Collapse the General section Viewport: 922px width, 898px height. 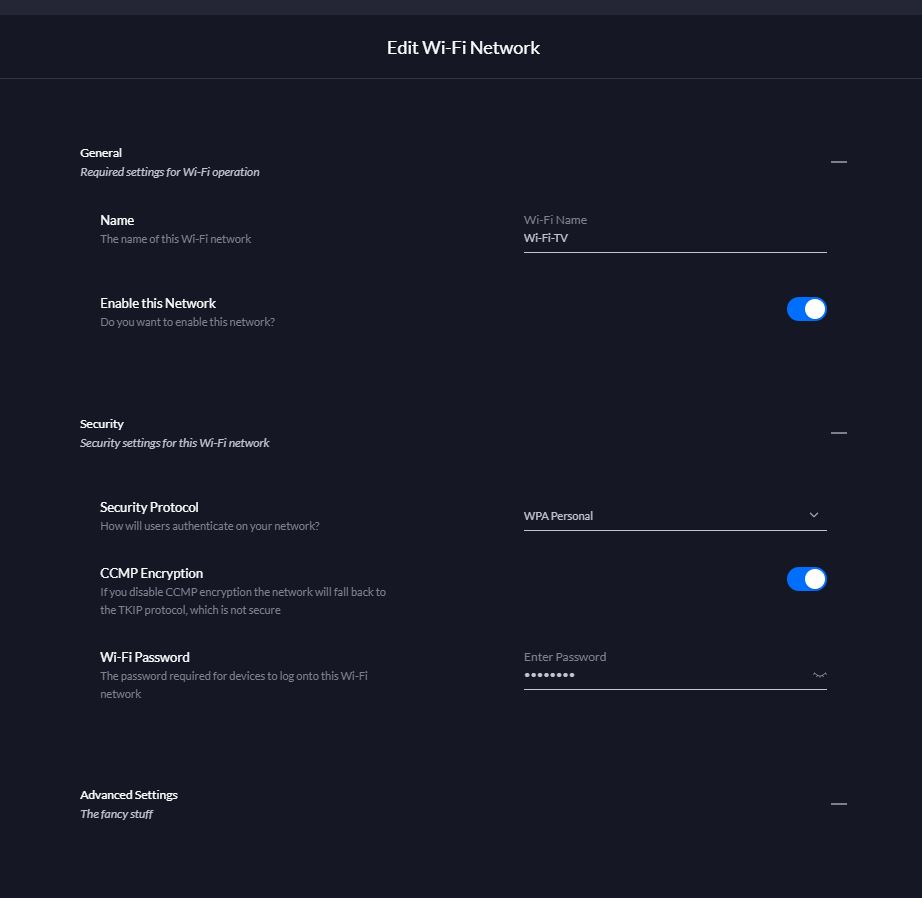point(839,162)
